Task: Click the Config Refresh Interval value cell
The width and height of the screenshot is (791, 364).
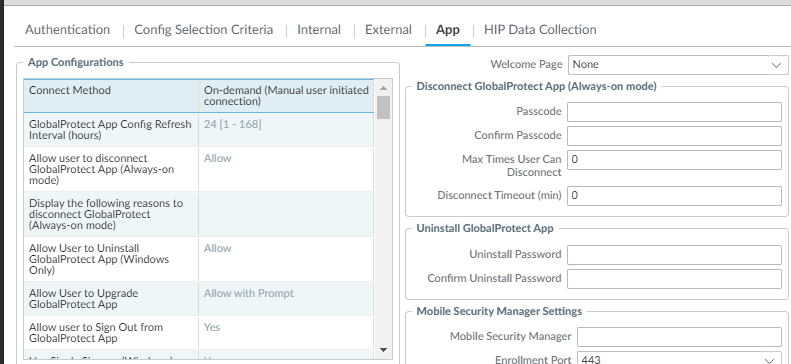Action: (x=286, y=130)
